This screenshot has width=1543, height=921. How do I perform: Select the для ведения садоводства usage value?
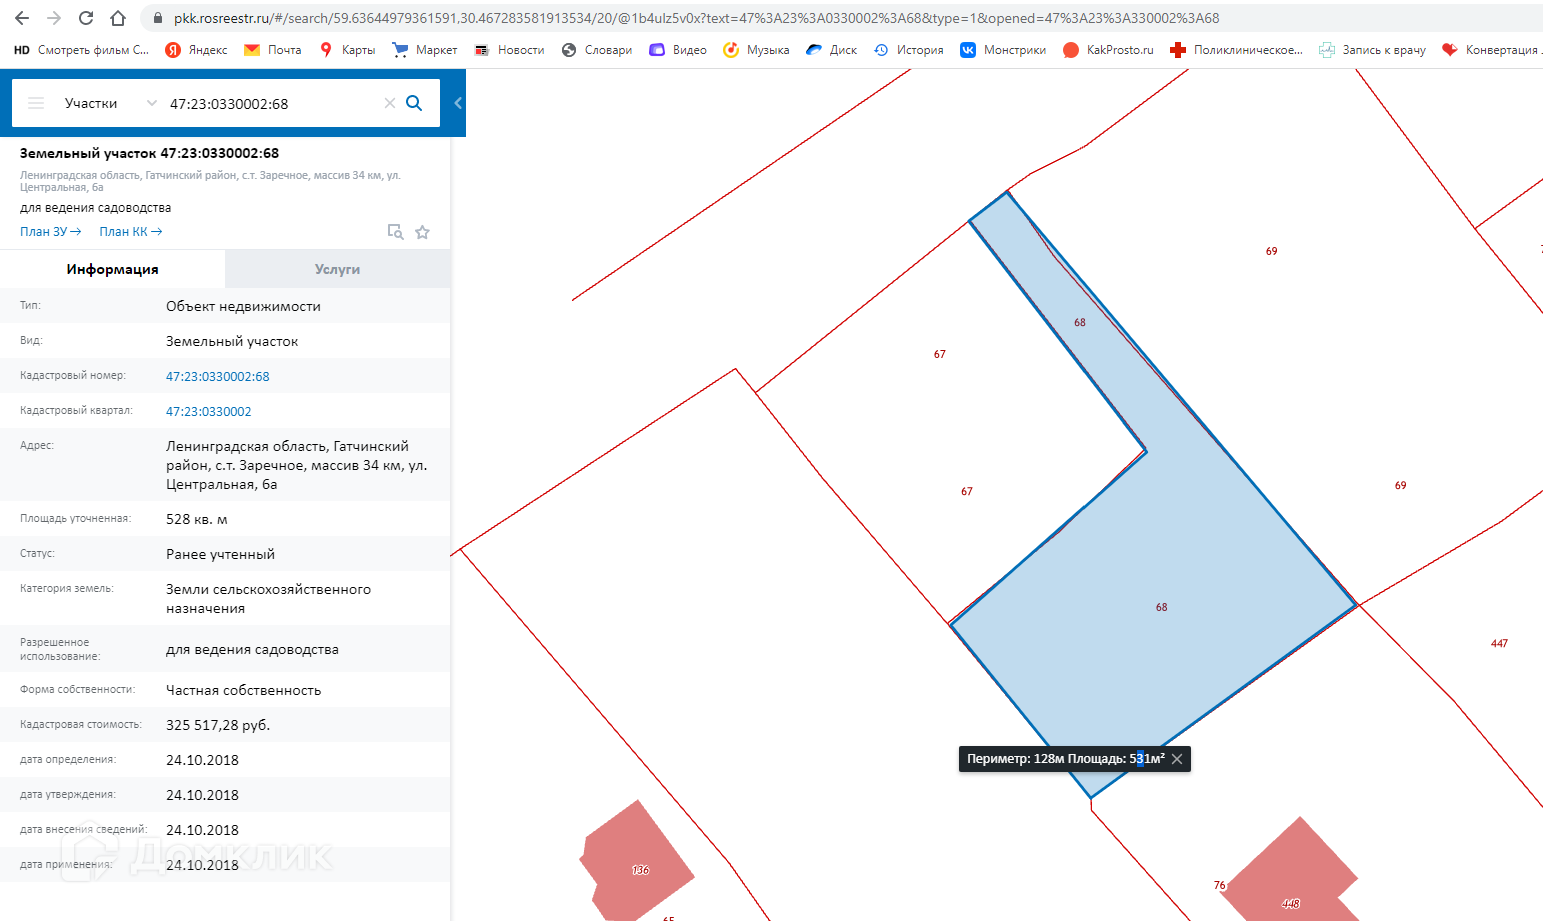(x=252, y=649)
